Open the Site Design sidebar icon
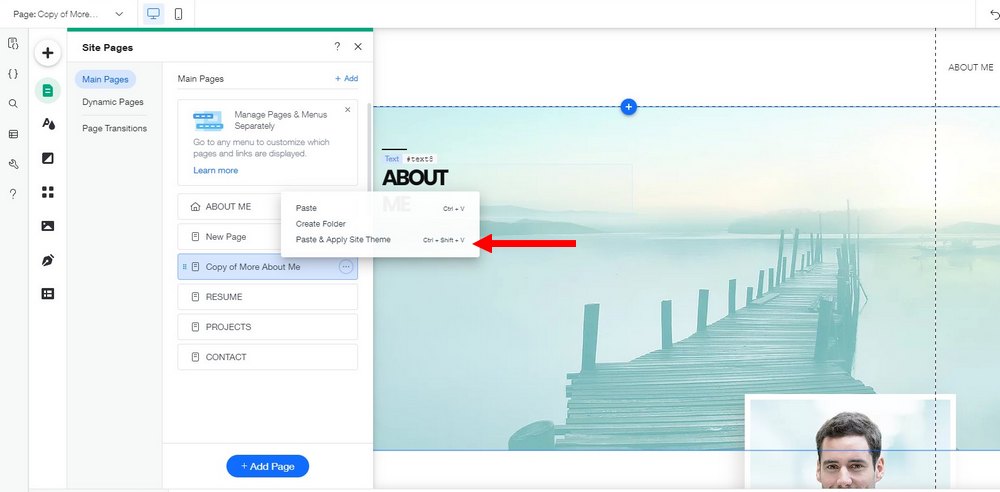 pos(48,124)
